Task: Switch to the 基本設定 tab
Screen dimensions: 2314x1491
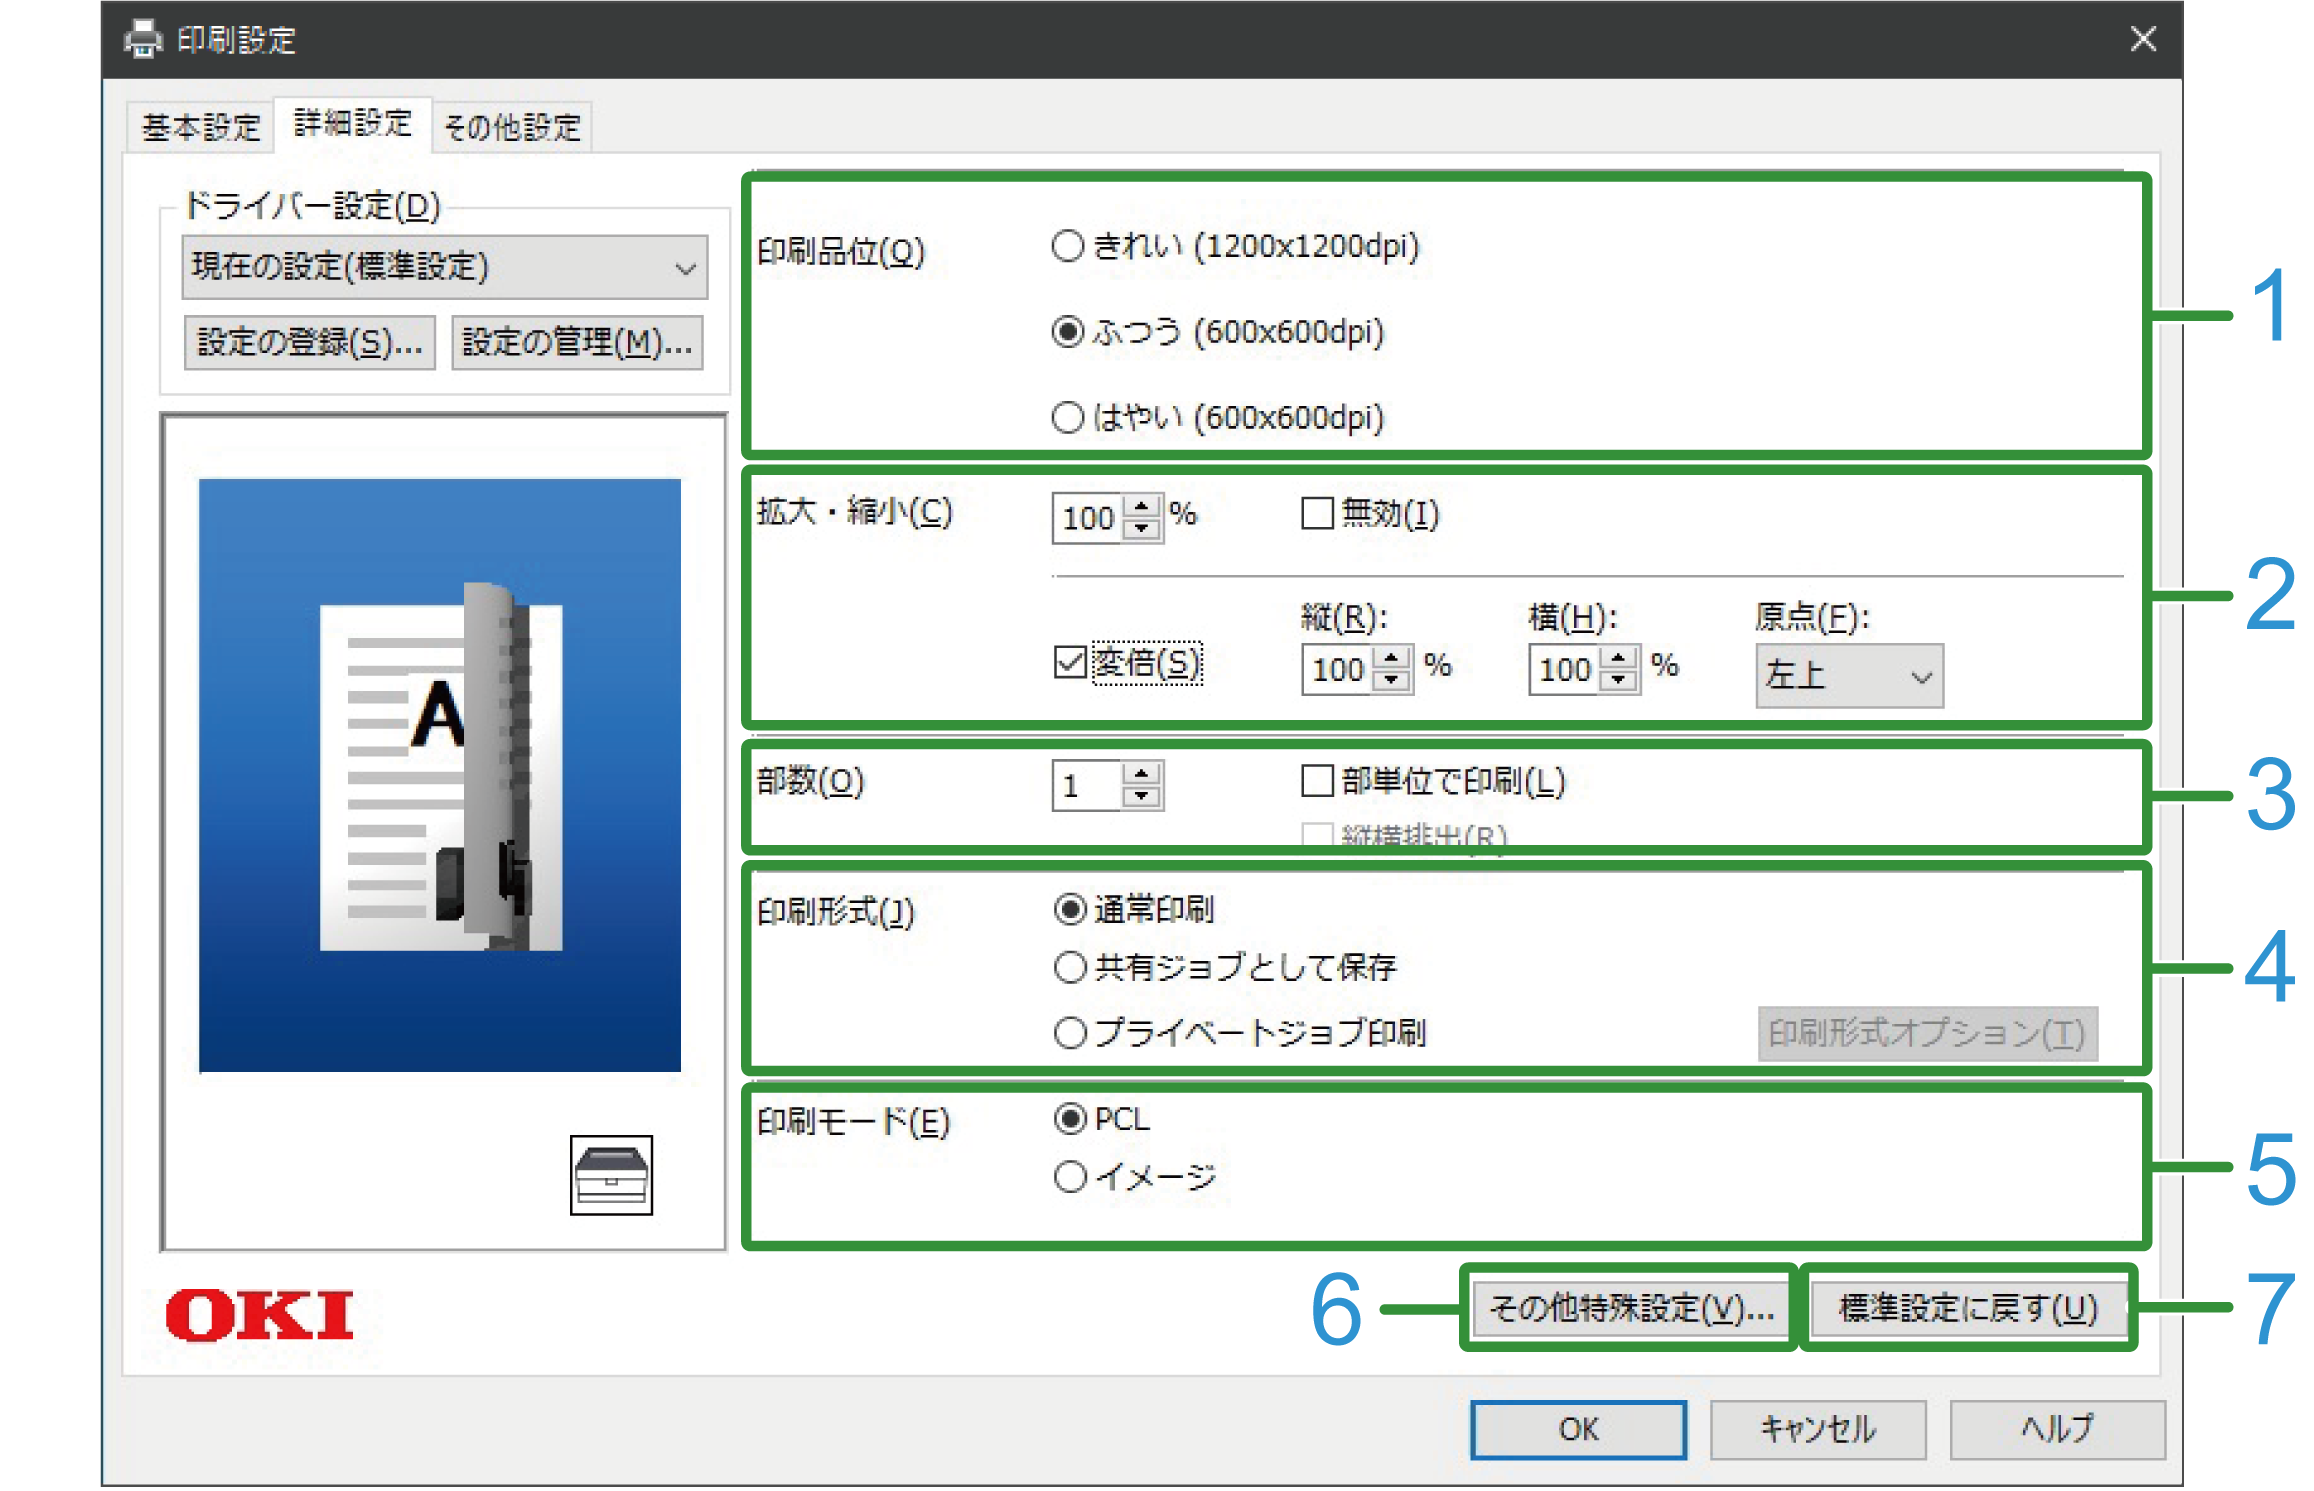Action: tap(199, 125)
